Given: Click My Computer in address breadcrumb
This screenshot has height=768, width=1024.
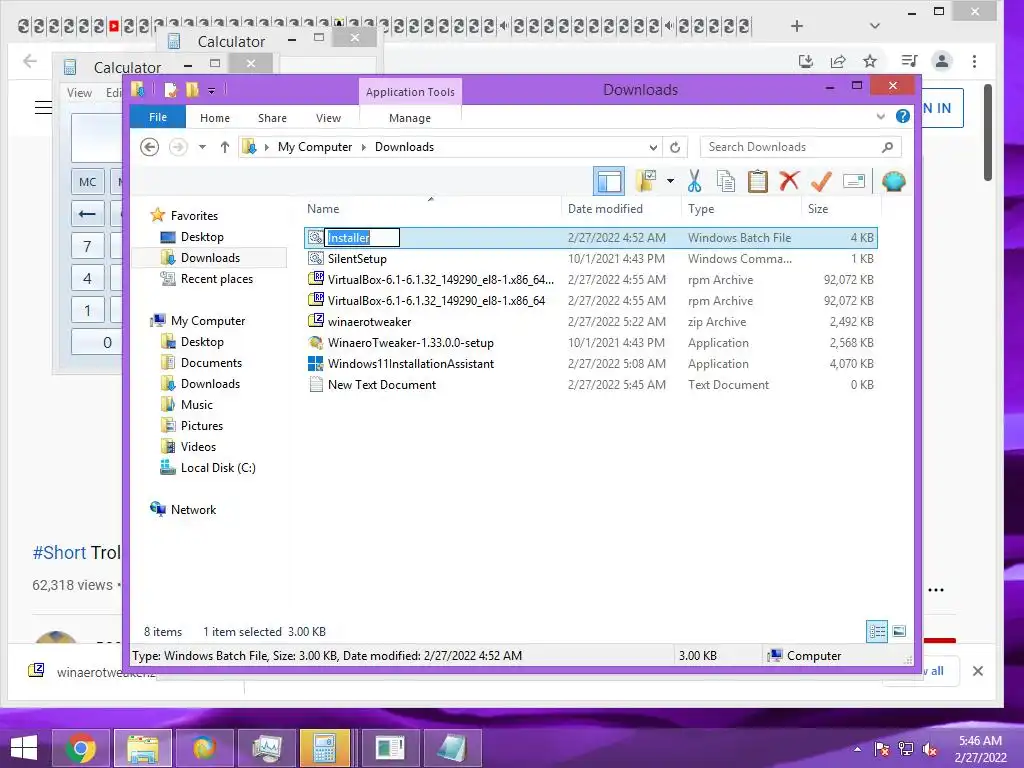Looking at the screenshot, I should tap(315, 147).
